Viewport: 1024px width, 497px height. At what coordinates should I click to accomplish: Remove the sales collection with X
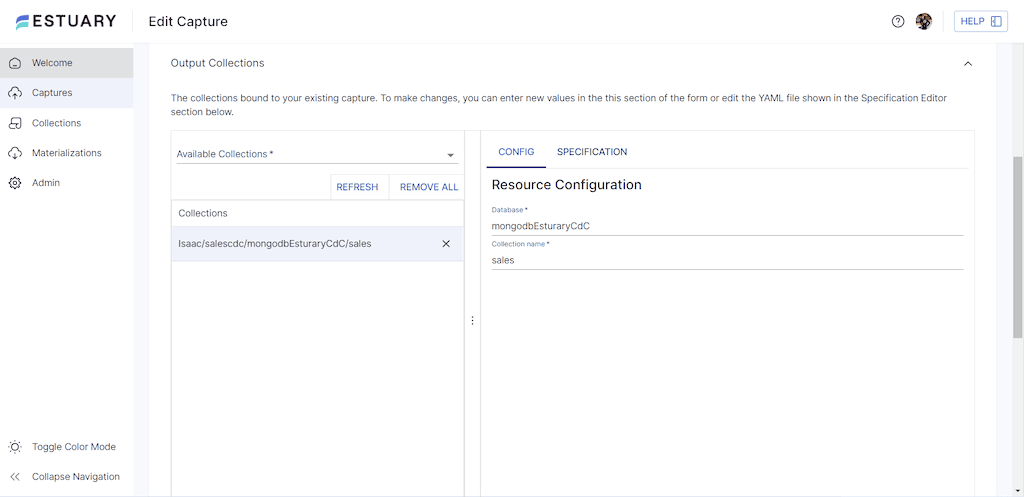[x=446, y=244]
